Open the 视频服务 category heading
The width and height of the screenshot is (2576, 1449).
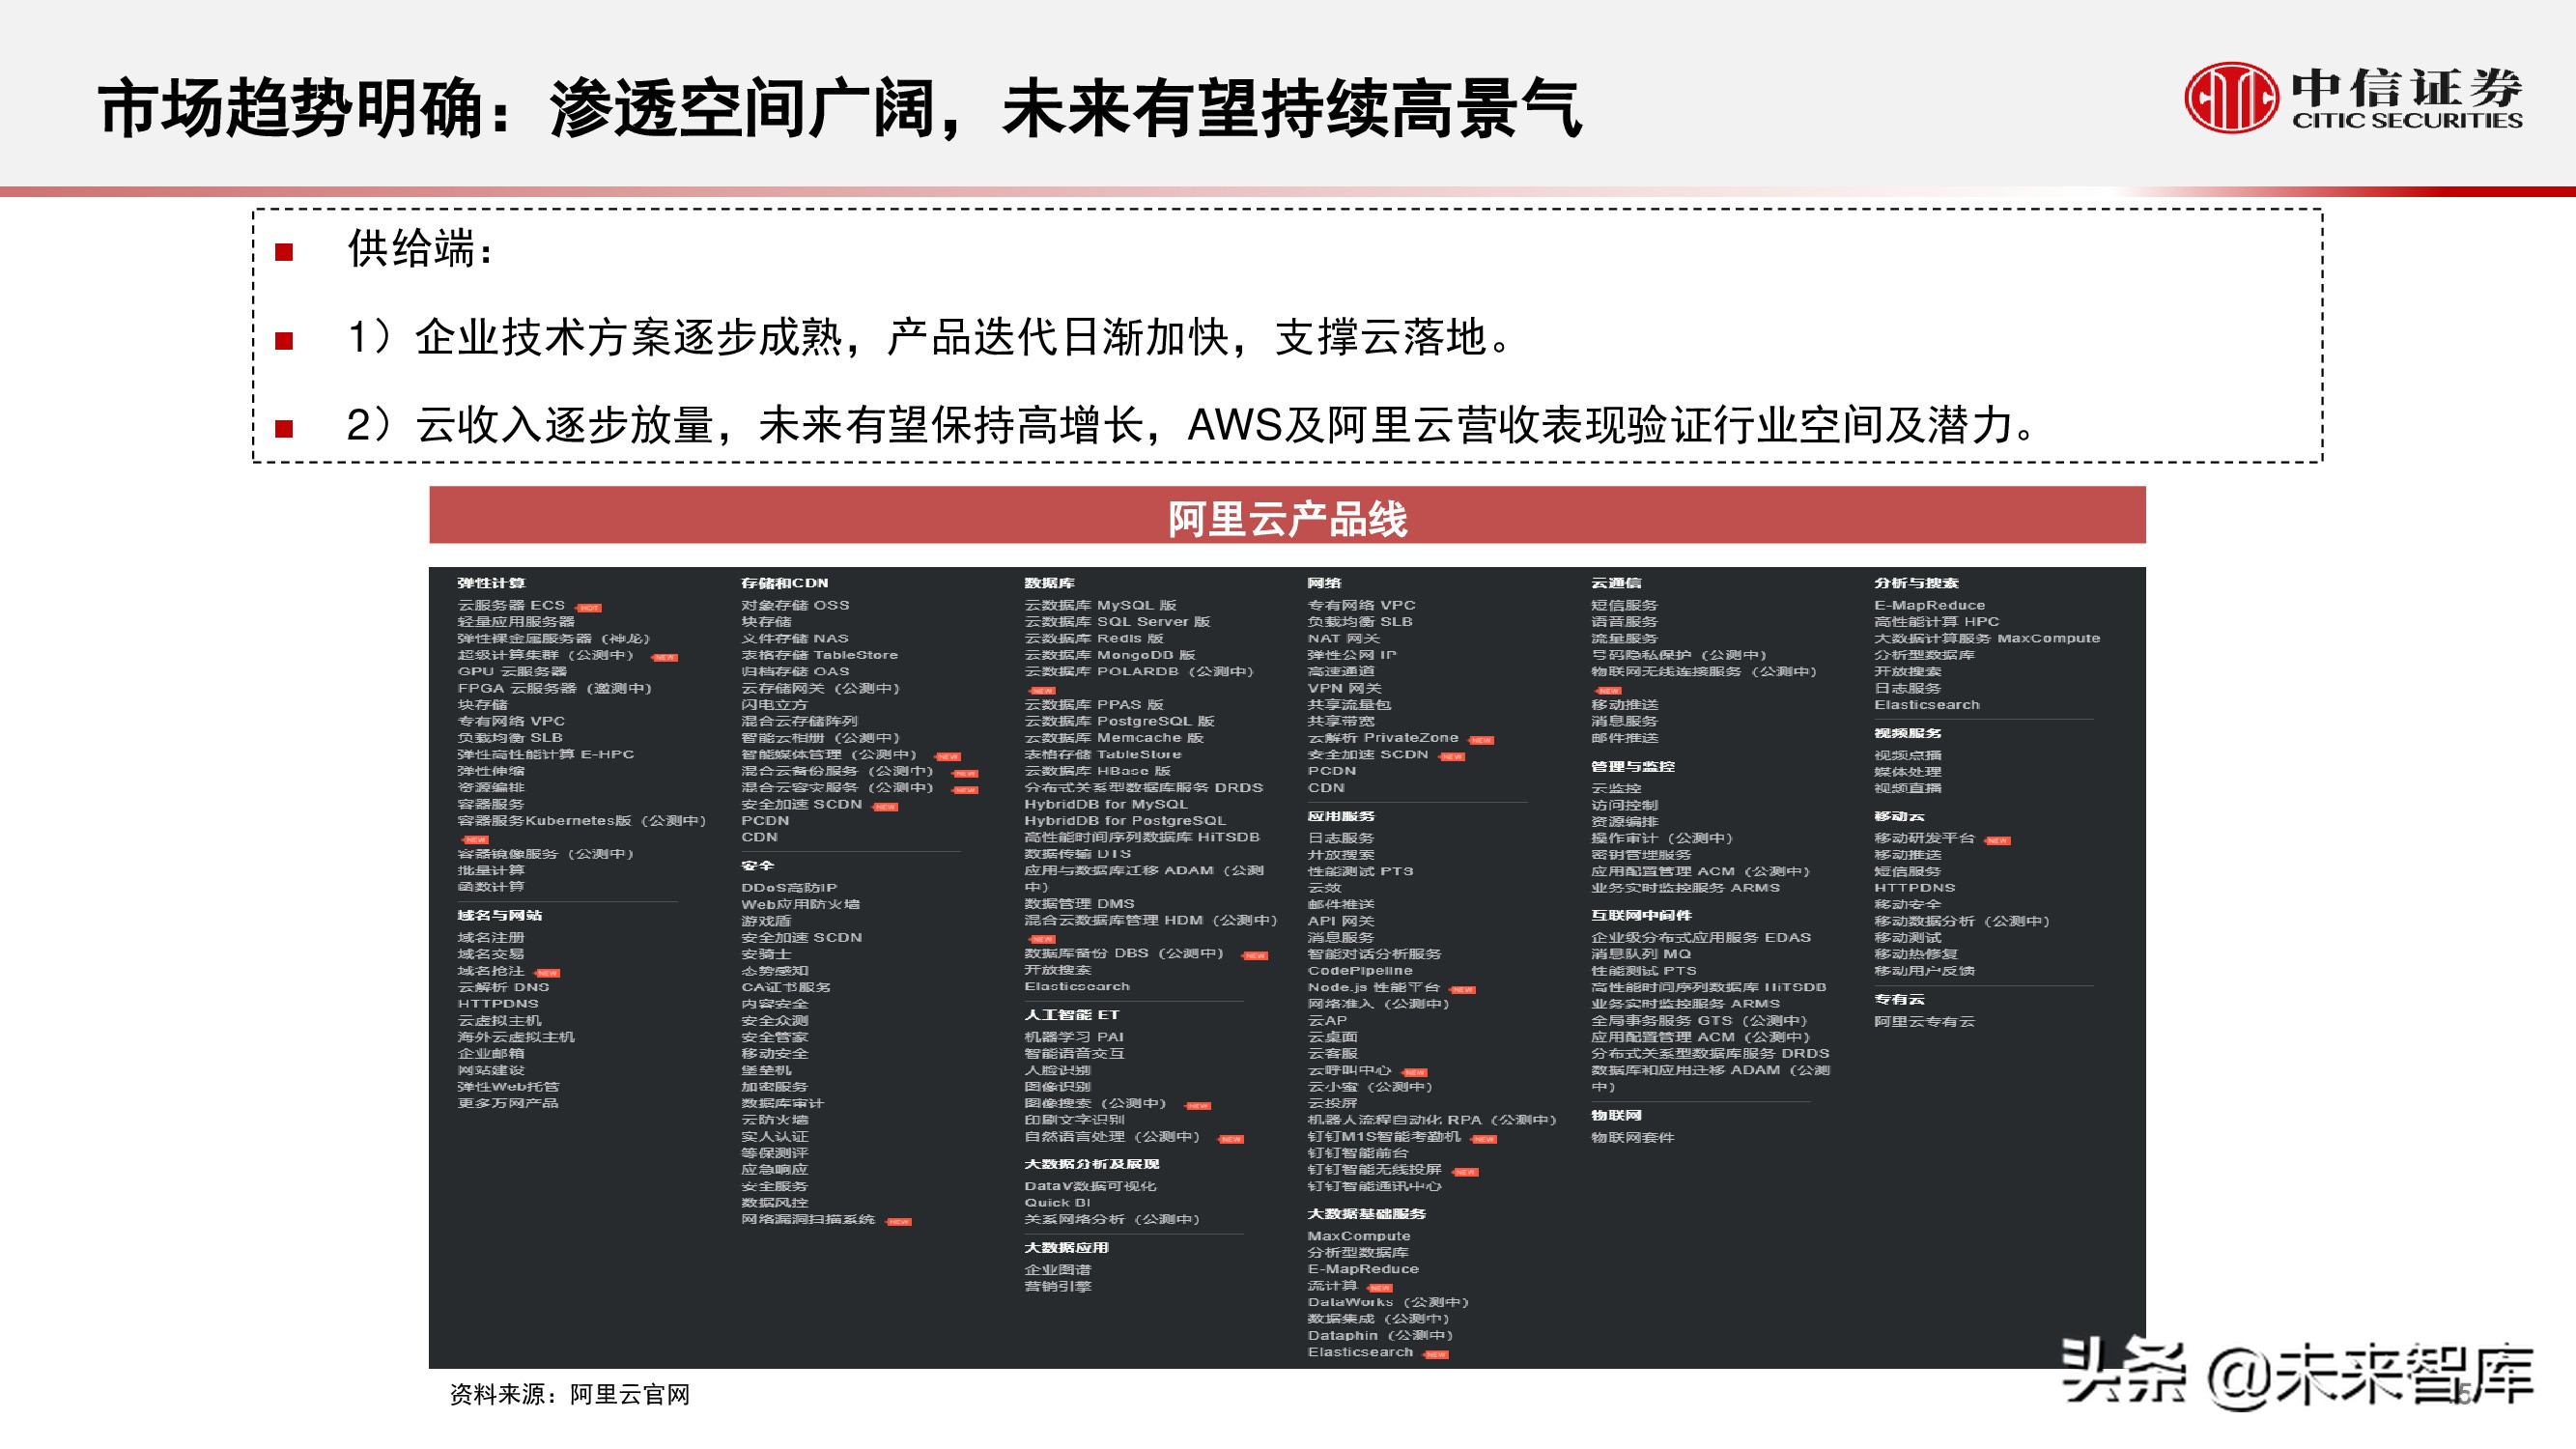(x=1908, y=733)
